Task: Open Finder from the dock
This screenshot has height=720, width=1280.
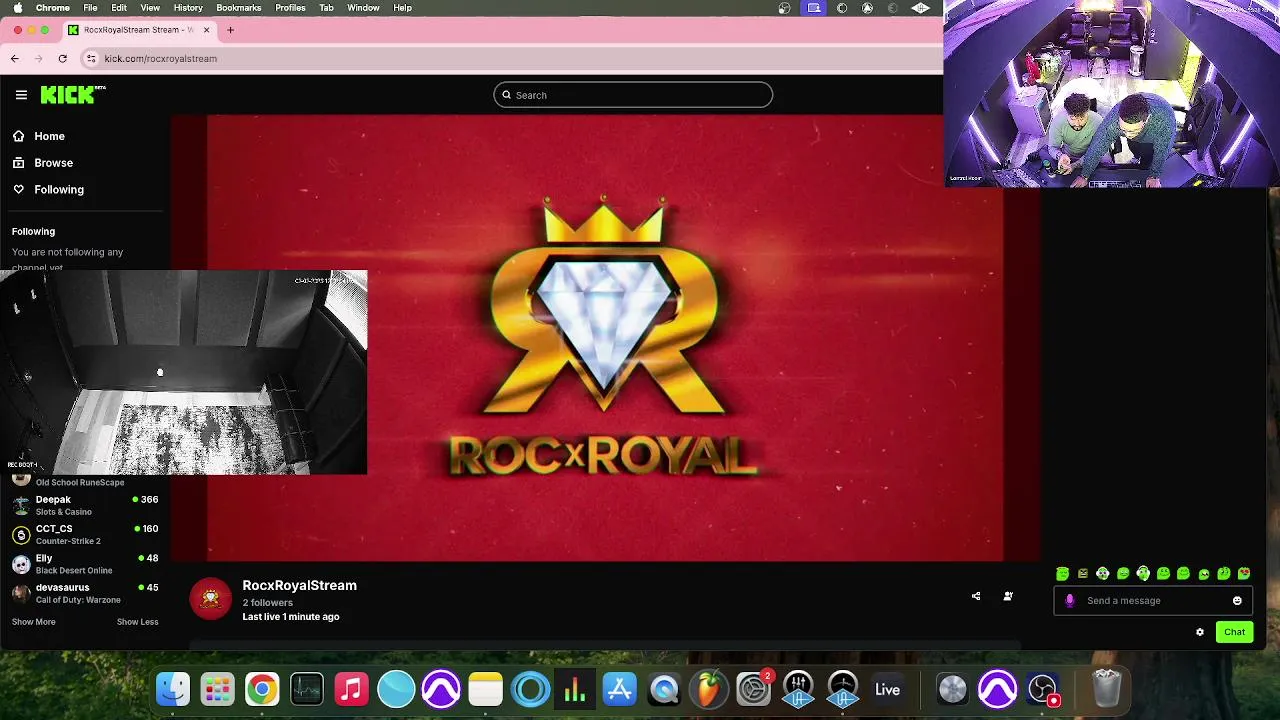Action: (x=173, y=689)
